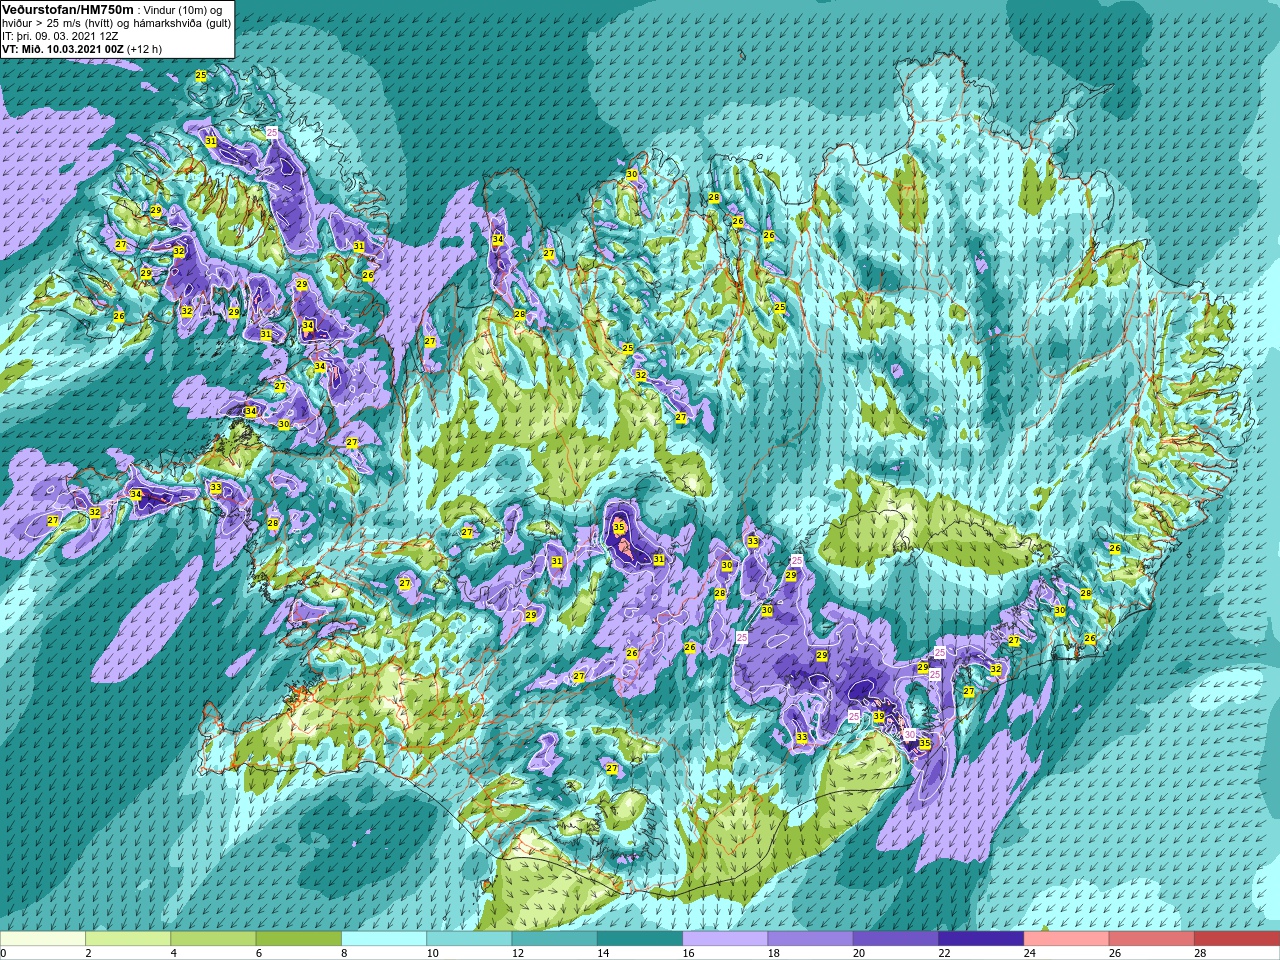
Task: Select the violet 20–22 m/s legend swatch
Action: point(896,939)
